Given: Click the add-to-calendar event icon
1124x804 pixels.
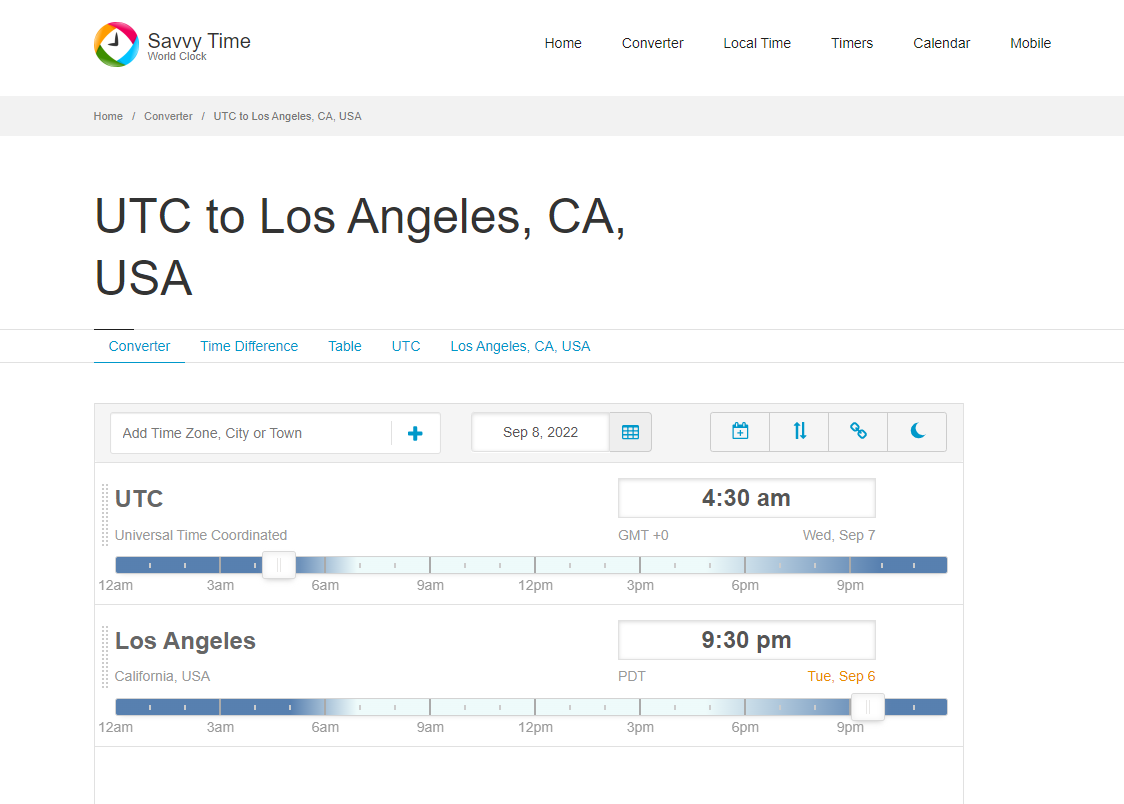Looking at the screenshot, I should [x=740, y=432].
